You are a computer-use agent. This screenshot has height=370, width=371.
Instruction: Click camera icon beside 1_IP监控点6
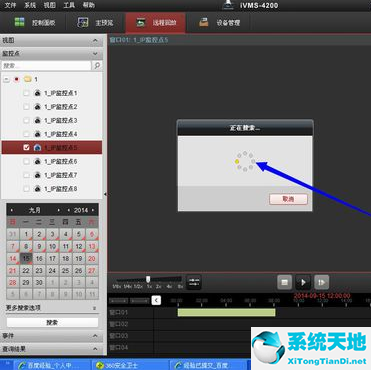pos(37,161)
